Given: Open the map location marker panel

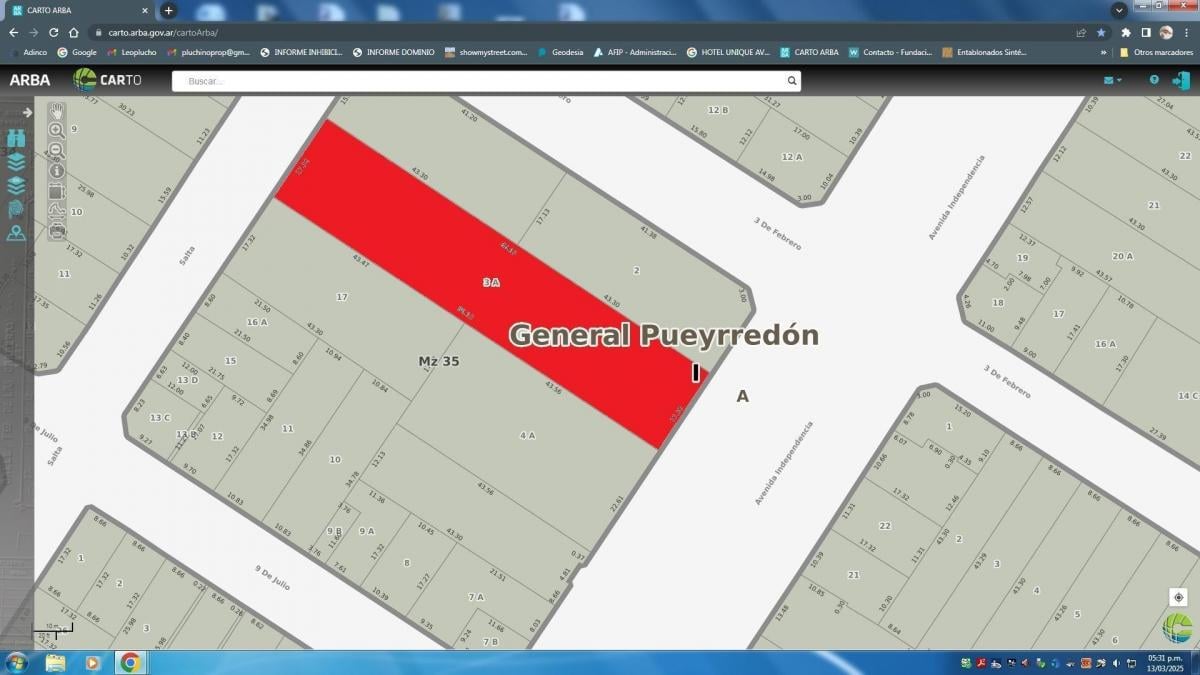Looking at the screenshot, I should [x=16, y=233].
